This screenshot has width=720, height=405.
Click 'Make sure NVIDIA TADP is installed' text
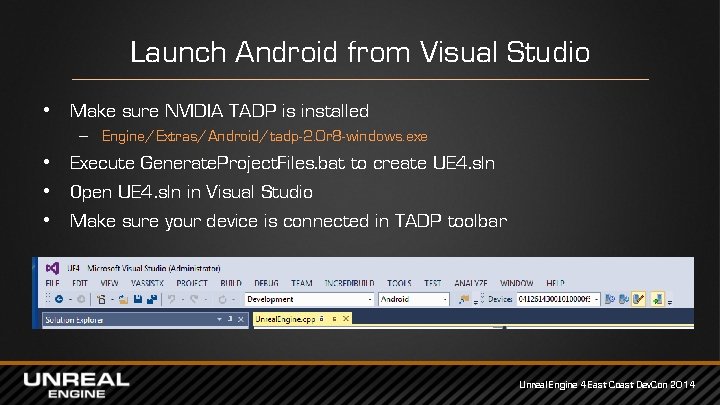click(219, 111)
